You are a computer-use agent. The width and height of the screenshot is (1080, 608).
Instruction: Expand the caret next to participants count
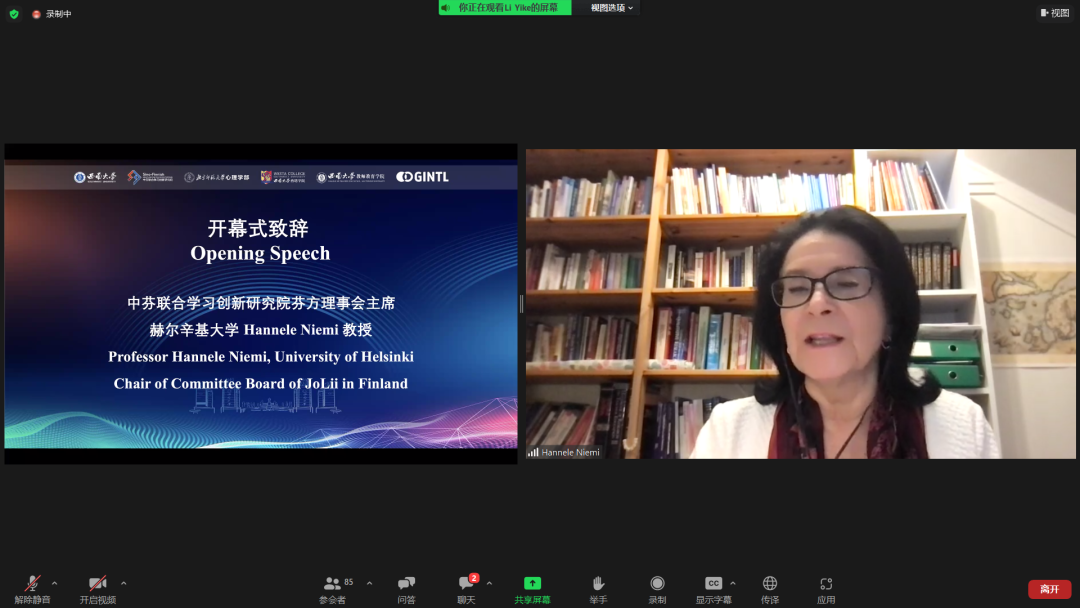click(x=369, y=583)
